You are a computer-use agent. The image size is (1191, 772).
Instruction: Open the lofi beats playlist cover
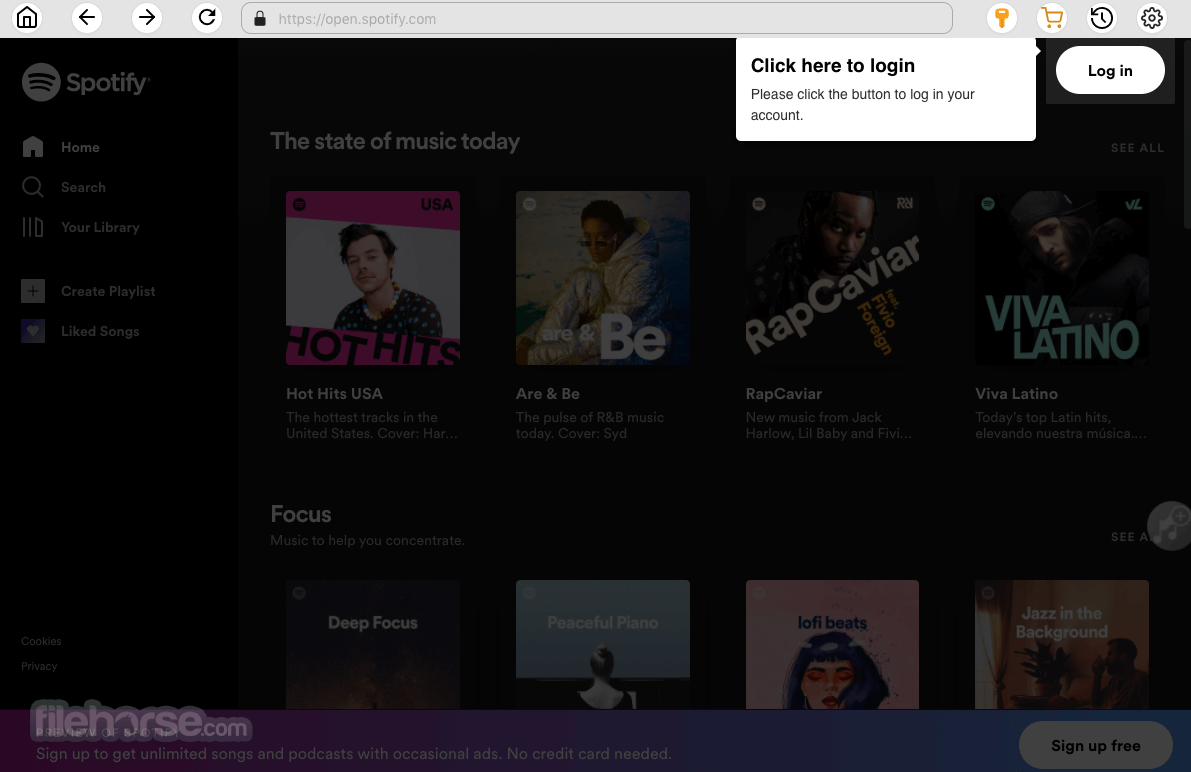(832, 644)
